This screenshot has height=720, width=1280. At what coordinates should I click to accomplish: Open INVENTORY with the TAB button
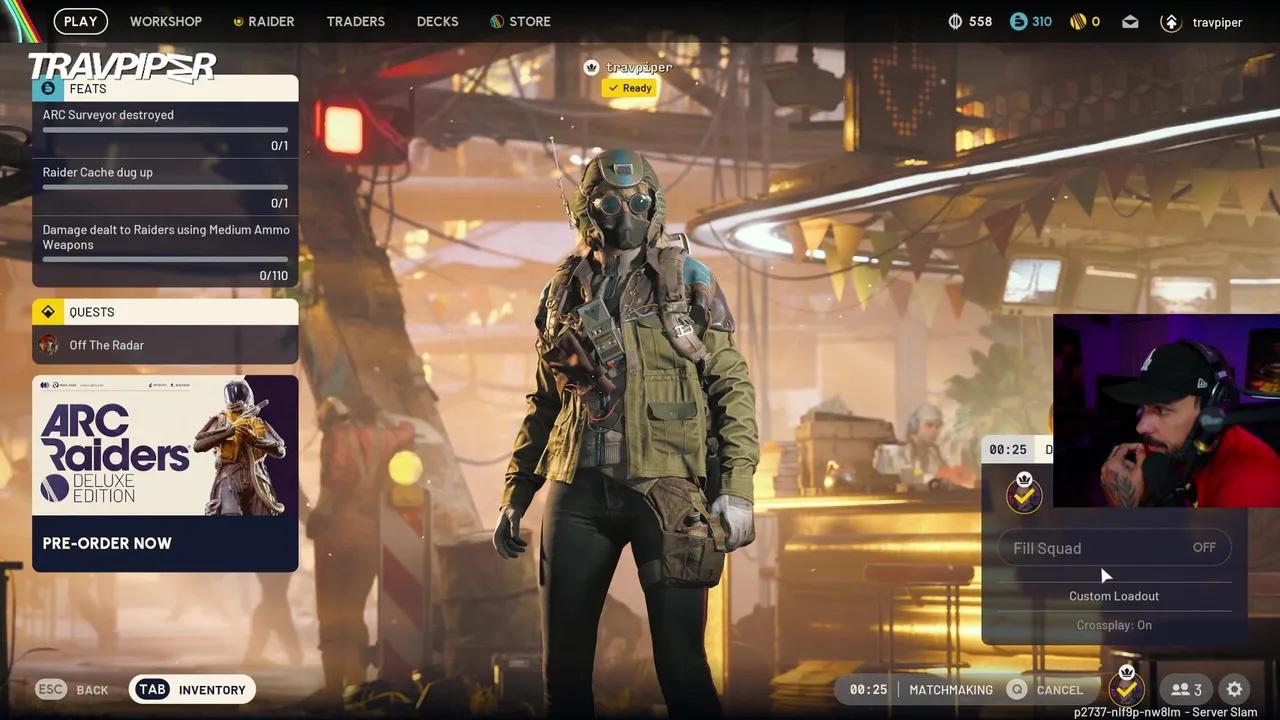click(192, 689)
